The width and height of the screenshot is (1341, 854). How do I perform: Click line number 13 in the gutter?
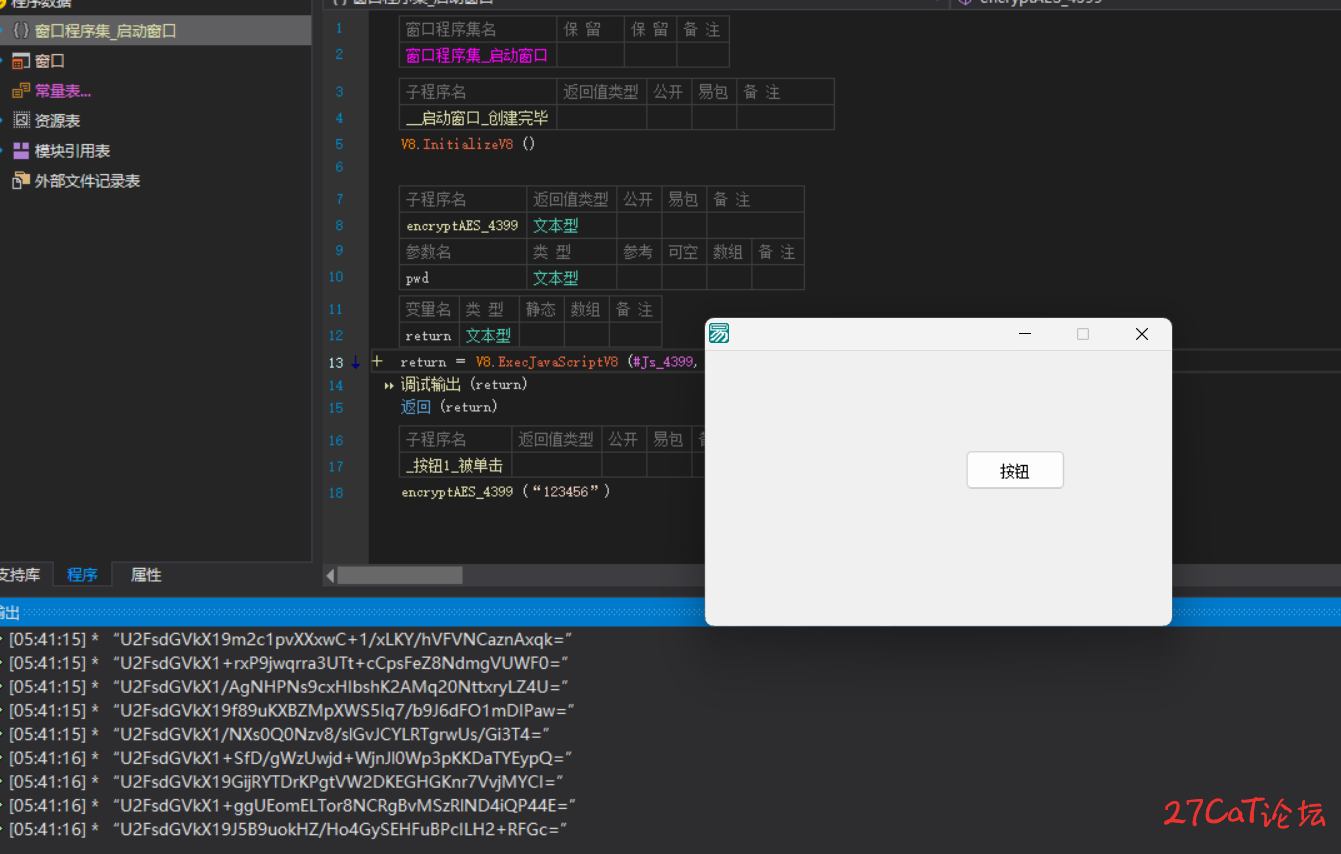coord(336,363)
